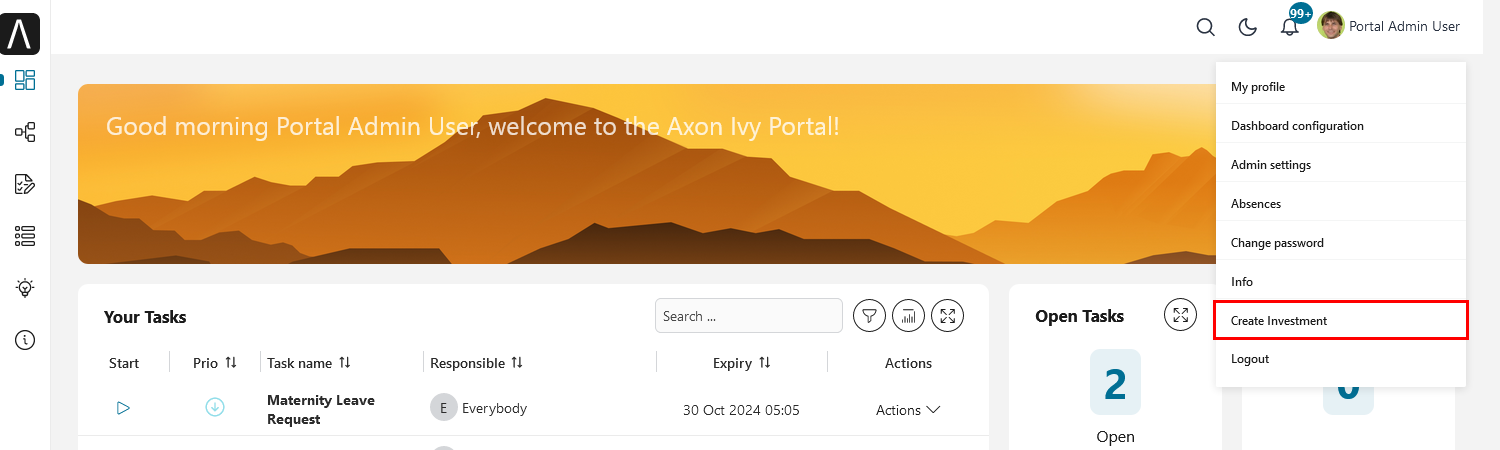This screenshot has height=450, width=1500.
Task: Expand Your Tasks widget to fullscreen
Action: click(x=947, y=316)
